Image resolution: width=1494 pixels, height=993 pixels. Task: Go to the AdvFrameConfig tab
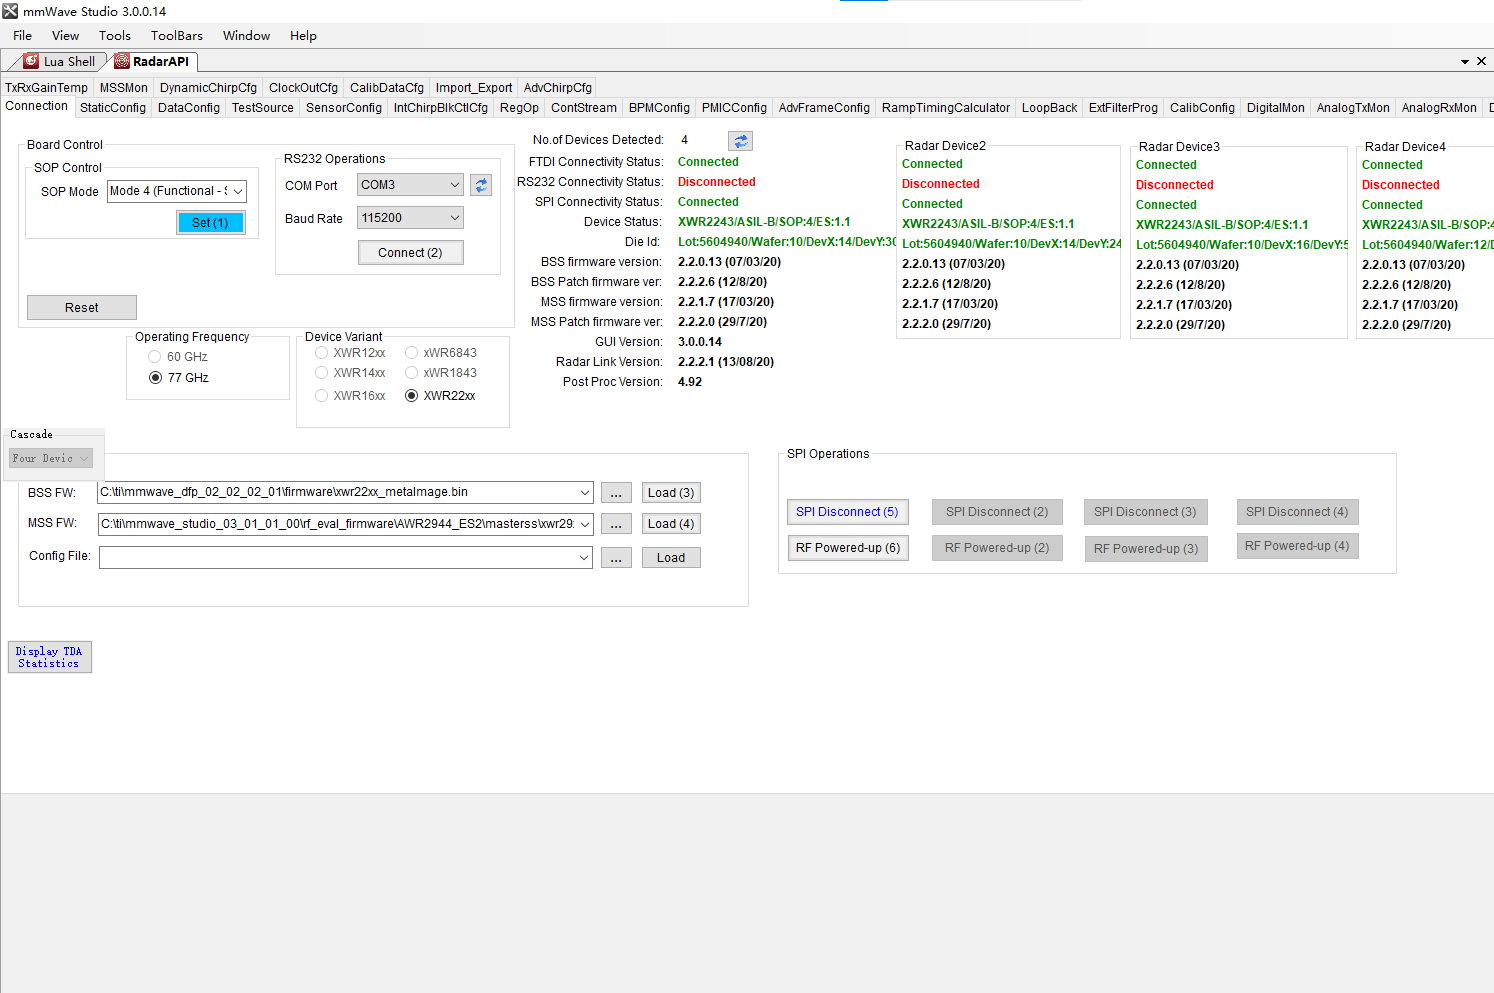[x=824, y=108]
